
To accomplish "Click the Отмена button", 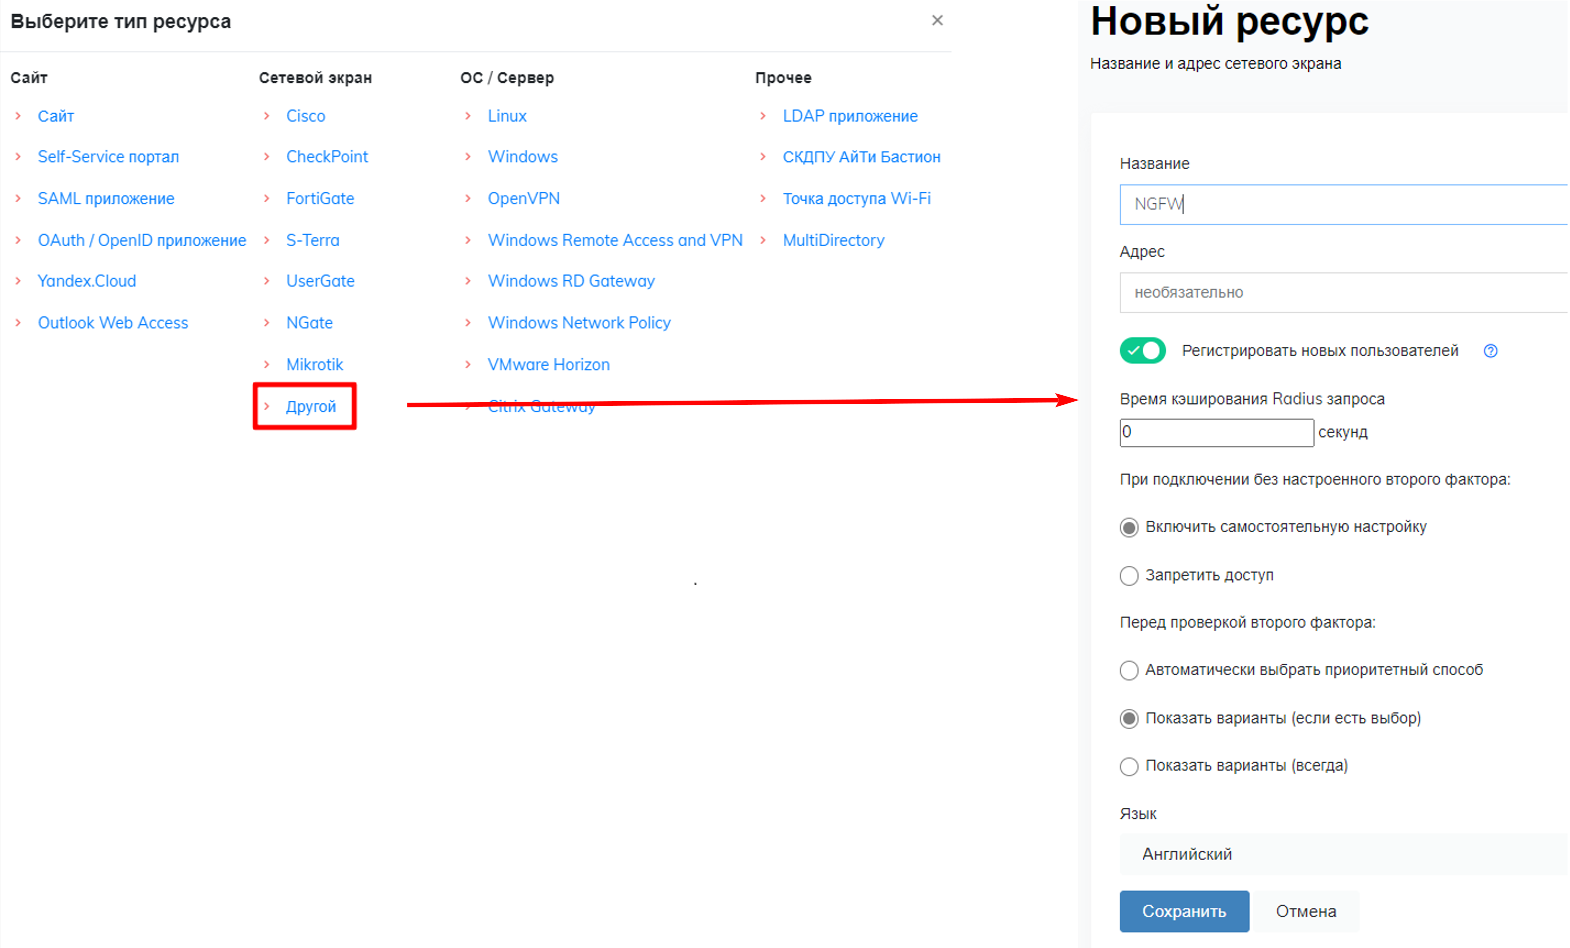I will (1305, 911).
